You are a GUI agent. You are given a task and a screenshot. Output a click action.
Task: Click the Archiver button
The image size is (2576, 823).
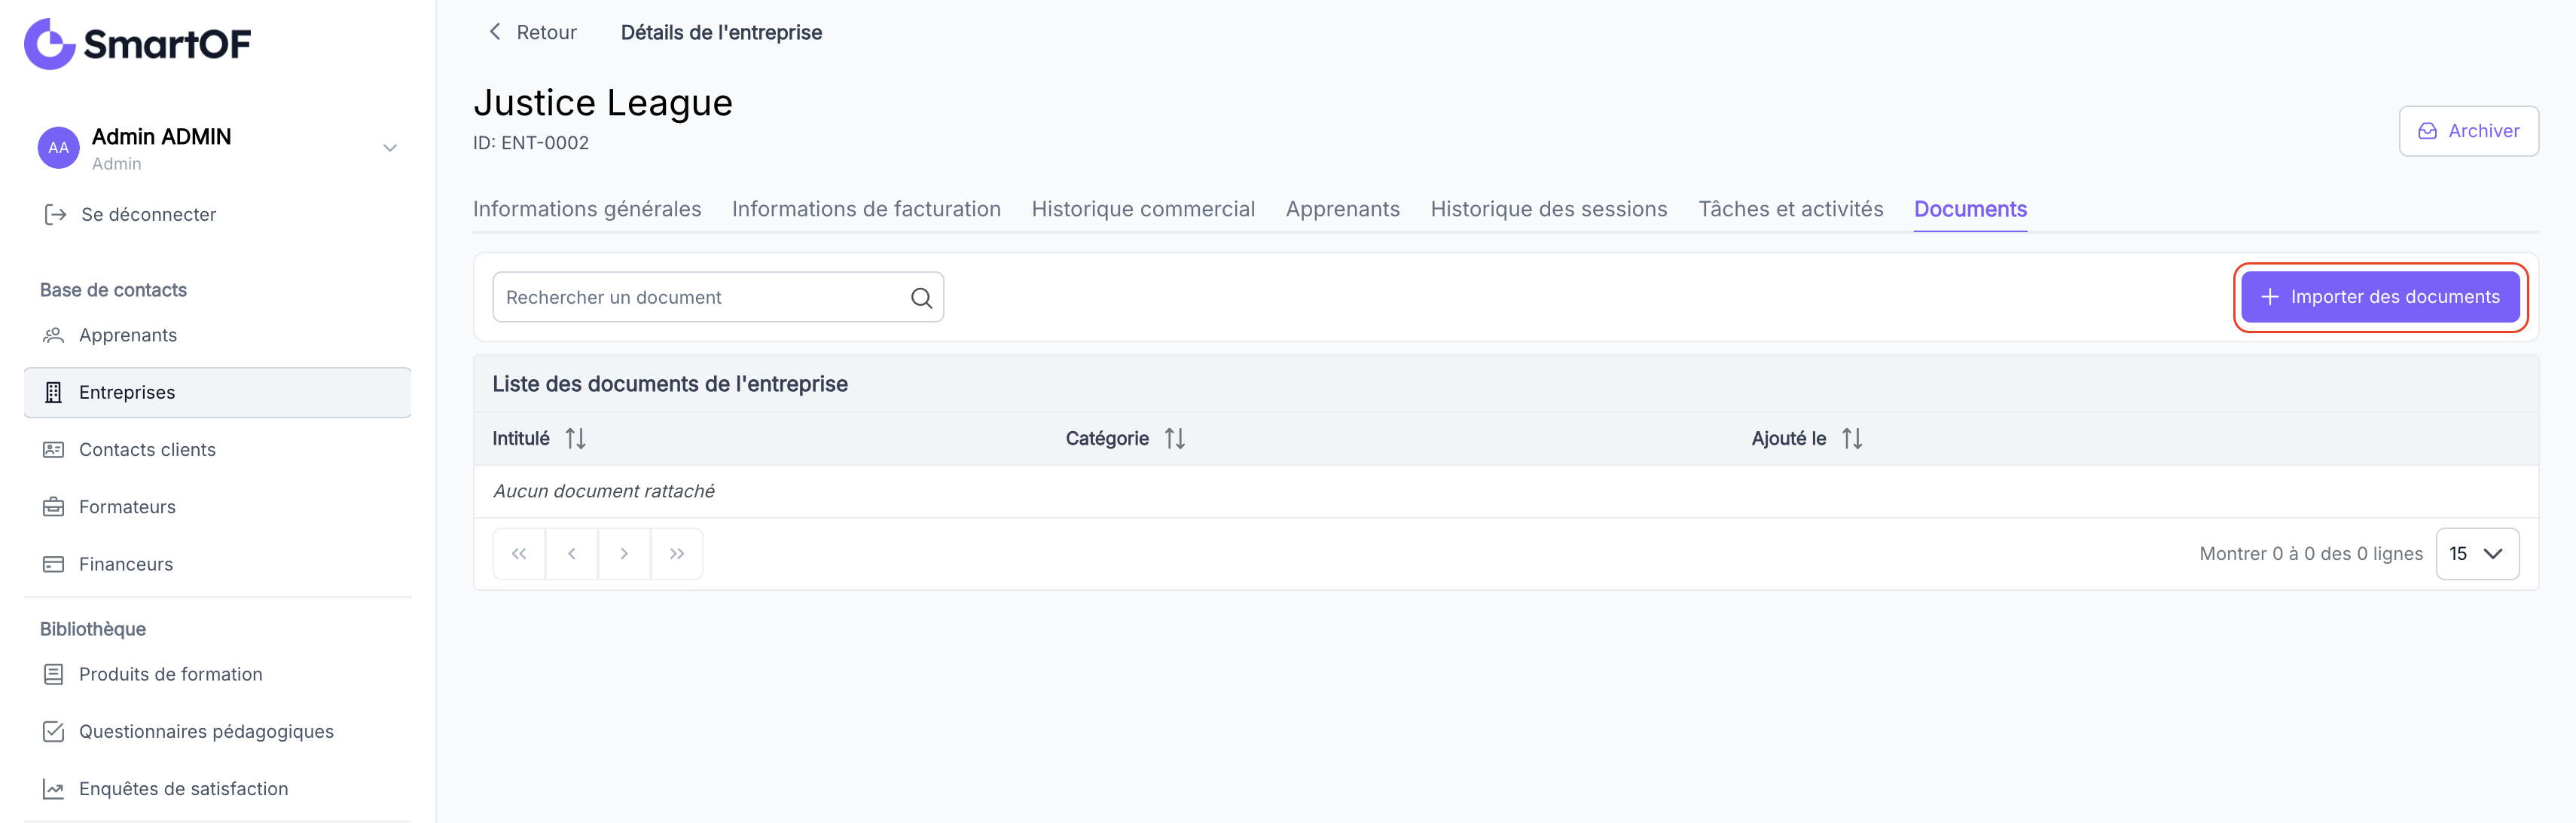coord(2468,131)
